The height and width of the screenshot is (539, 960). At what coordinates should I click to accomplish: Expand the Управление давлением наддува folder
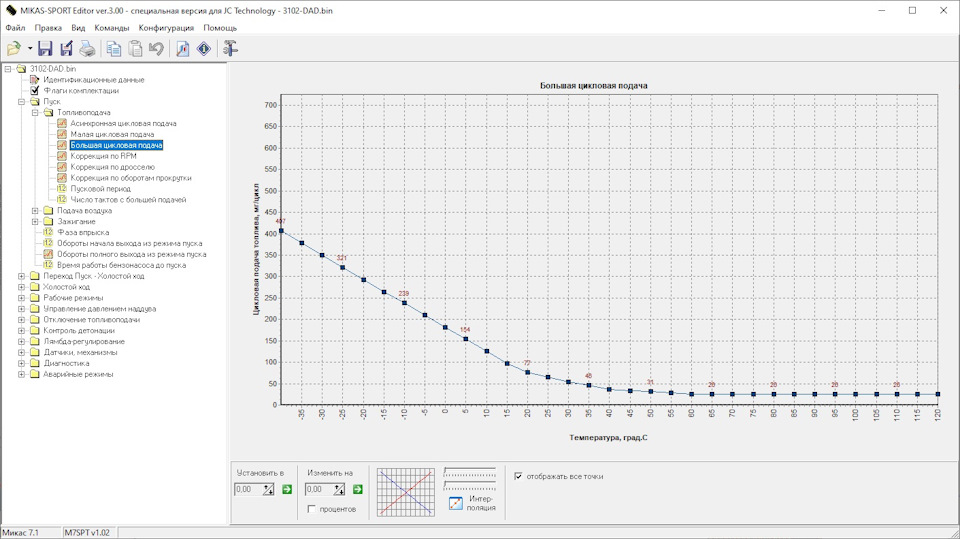21,309
